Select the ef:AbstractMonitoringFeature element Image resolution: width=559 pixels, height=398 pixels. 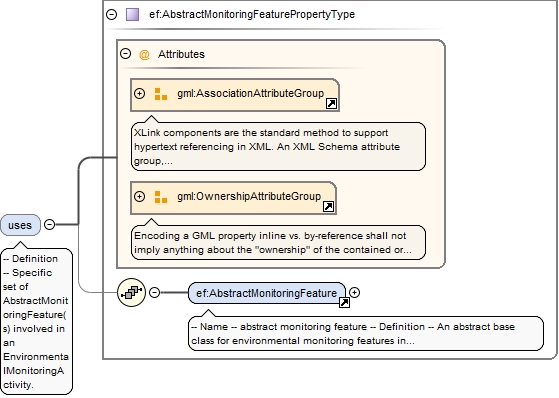(267, 293)
